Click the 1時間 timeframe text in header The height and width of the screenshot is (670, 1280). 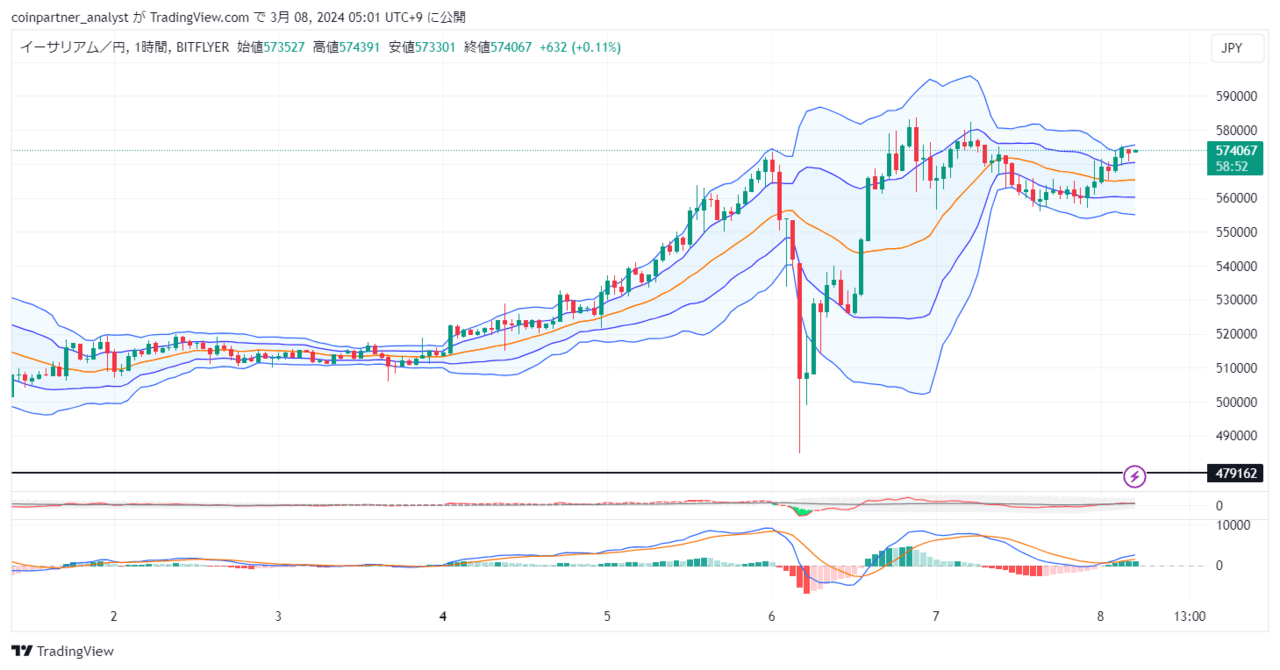150,47
